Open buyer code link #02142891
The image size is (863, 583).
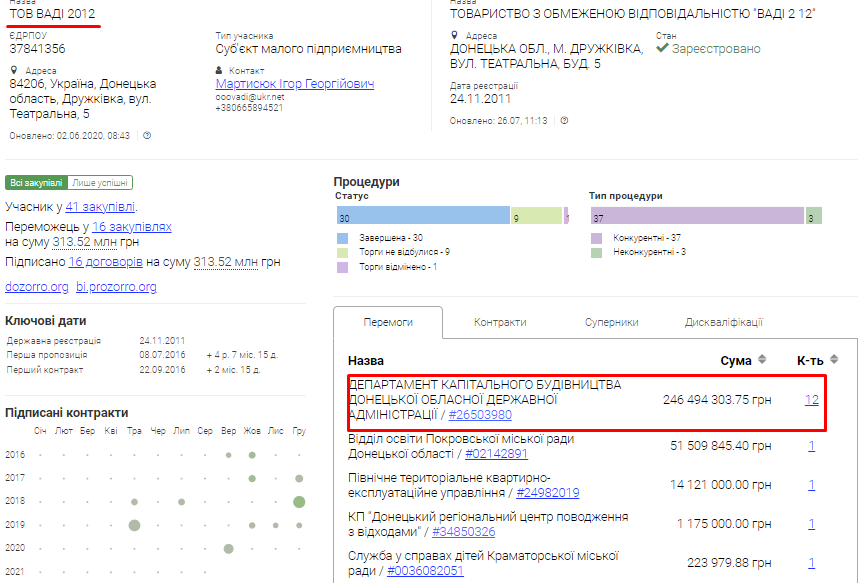[x=496, y=454]
